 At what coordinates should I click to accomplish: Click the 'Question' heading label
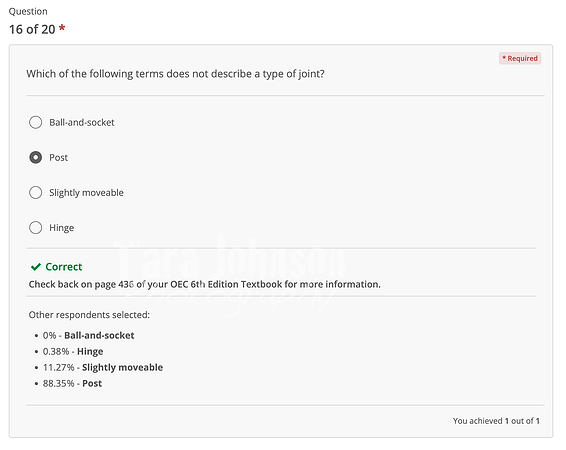coord(28,11)
